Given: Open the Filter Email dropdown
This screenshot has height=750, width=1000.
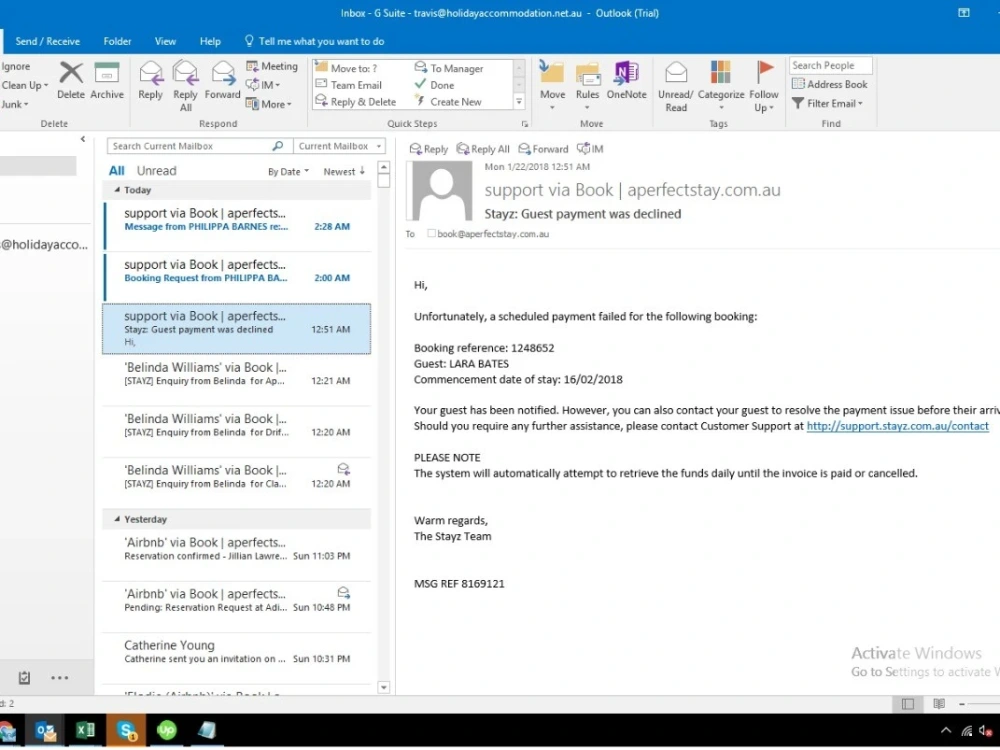Looking at the screenshot, I should click(x=827, y=103).
